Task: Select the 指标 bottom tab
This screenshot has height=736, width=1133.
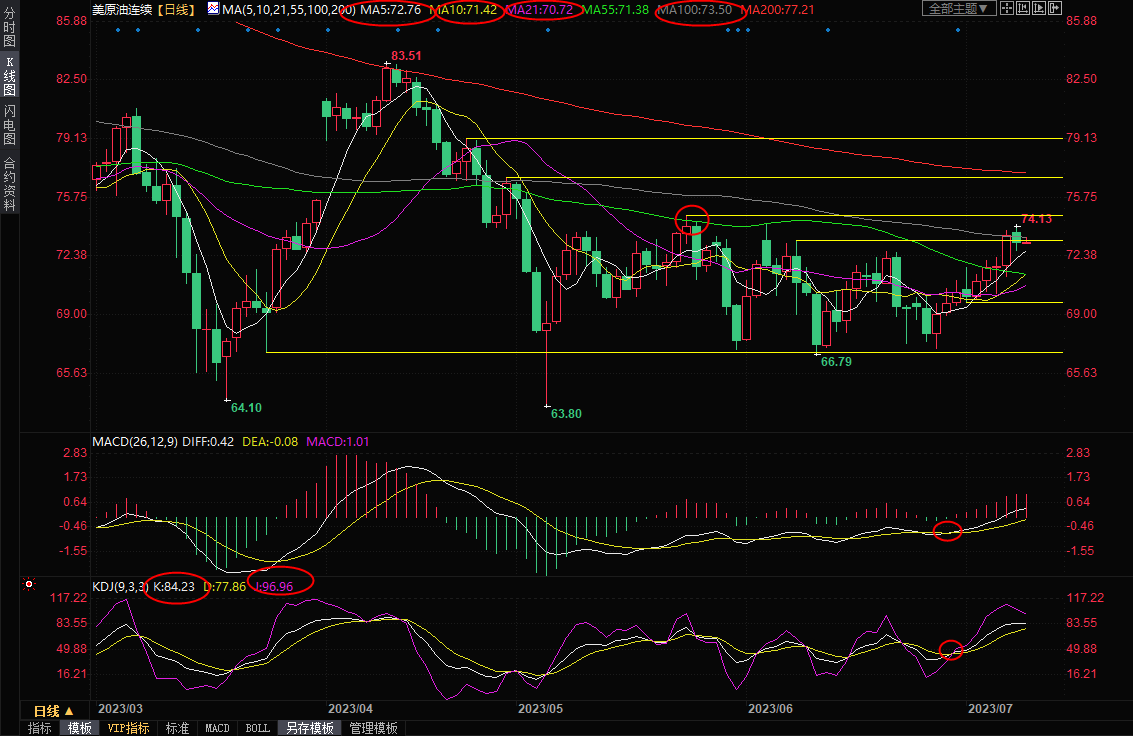Action: (40, 728)
